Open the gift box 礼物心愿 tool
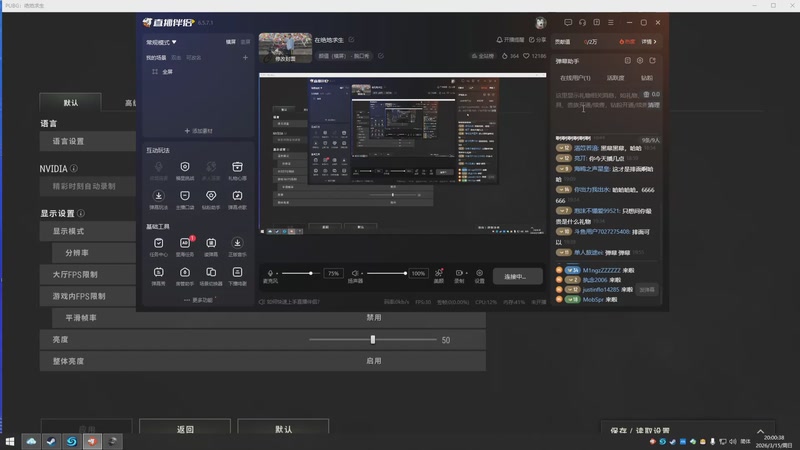The height and width of the screenshot is (450, 800). tap(237, 167)
